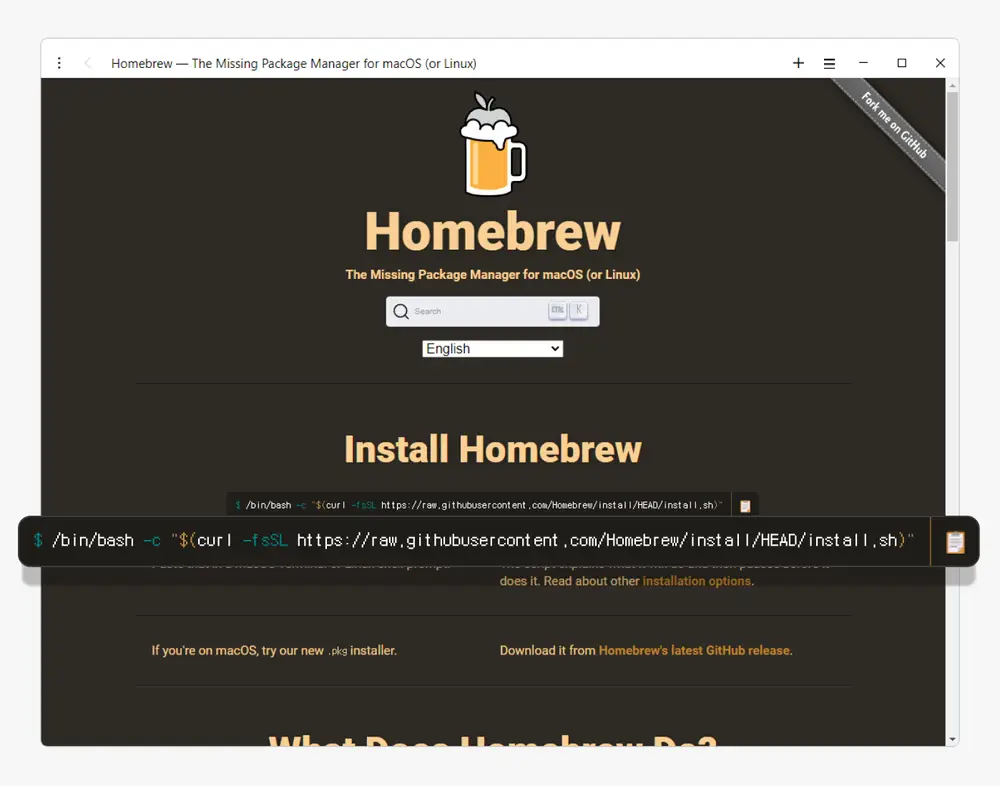Viewport: 1000px width, 786px height.
Task: Click the small install command code line
Action: click(479, 505)
